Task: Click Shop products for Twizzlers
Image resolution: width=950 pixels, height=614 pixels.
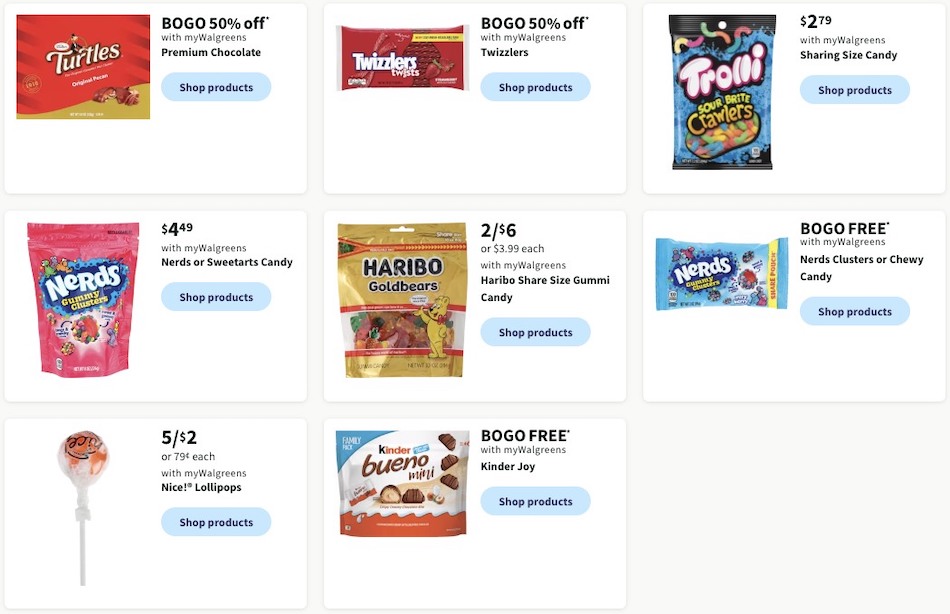Action: click(x=536, y=87)
